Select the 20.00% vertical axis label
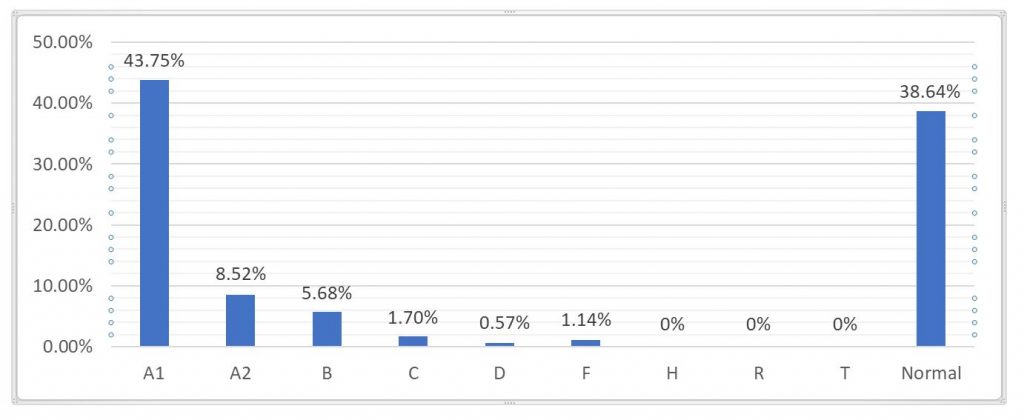Screen dimensions: 1024x420 pos(63,225)
